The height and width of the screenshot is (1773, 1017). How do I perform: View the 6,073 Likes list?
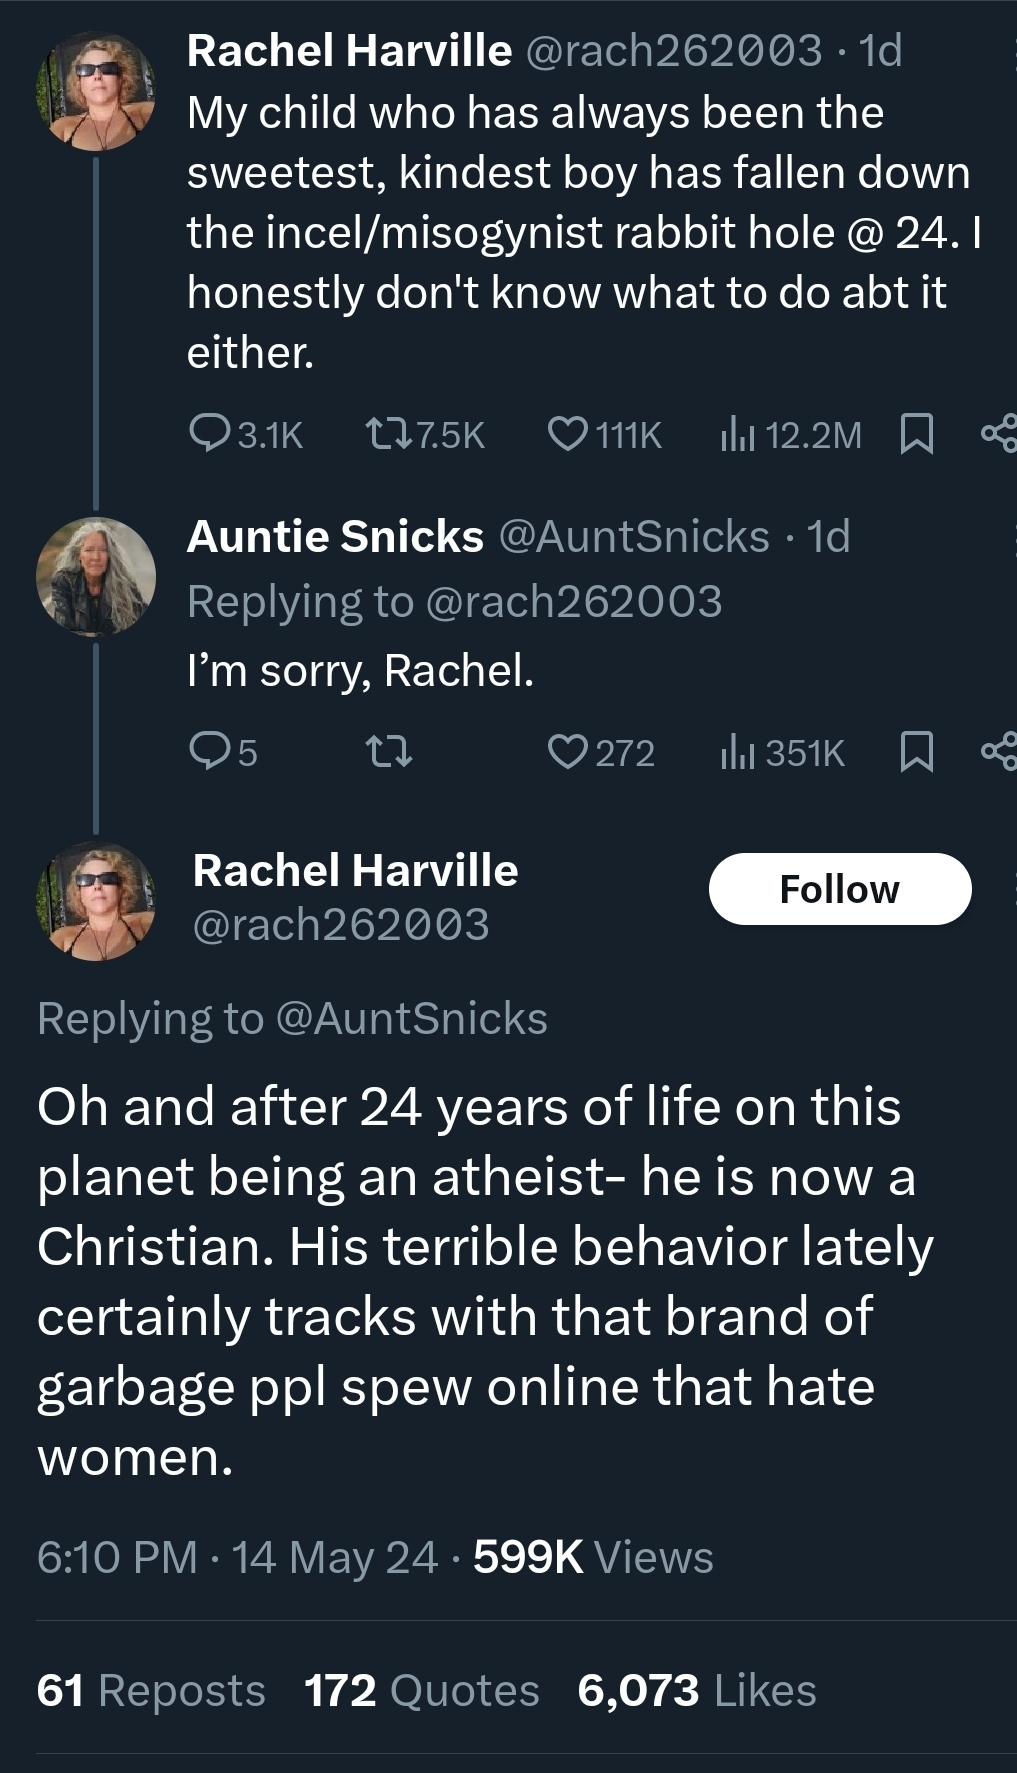click(x=696, y=1691)
